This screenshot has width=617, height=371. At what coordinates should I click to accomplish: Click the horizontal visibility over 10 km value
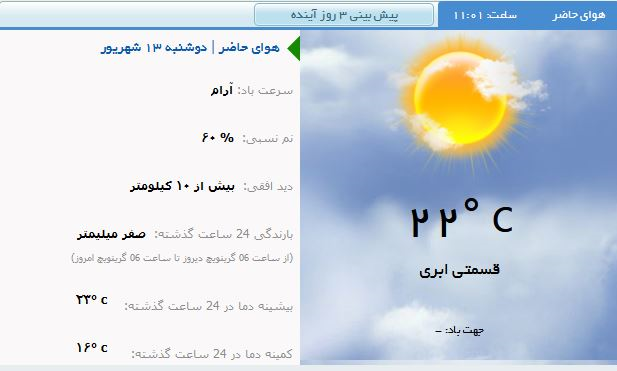[182, 186]
